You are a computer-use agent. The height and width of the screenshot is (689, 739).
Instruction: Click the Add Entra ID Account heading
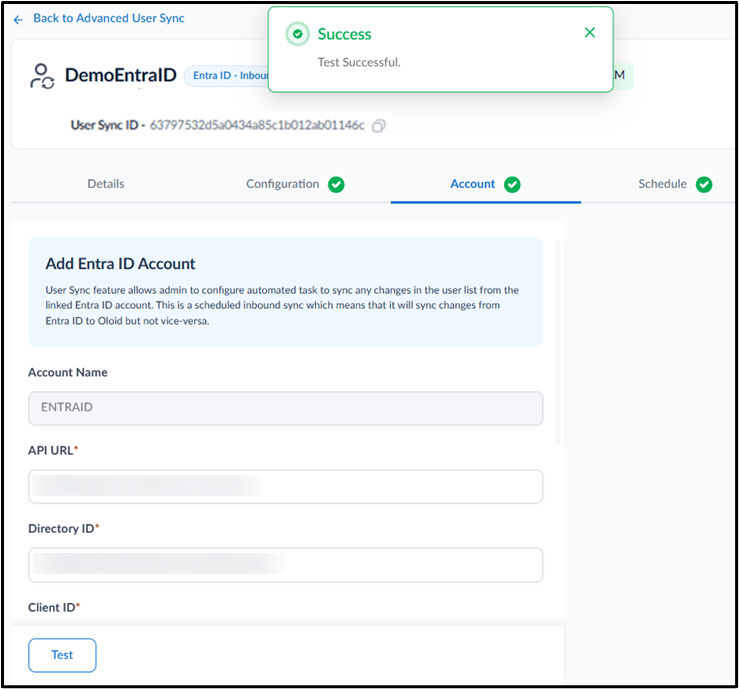tap(120, 264)
